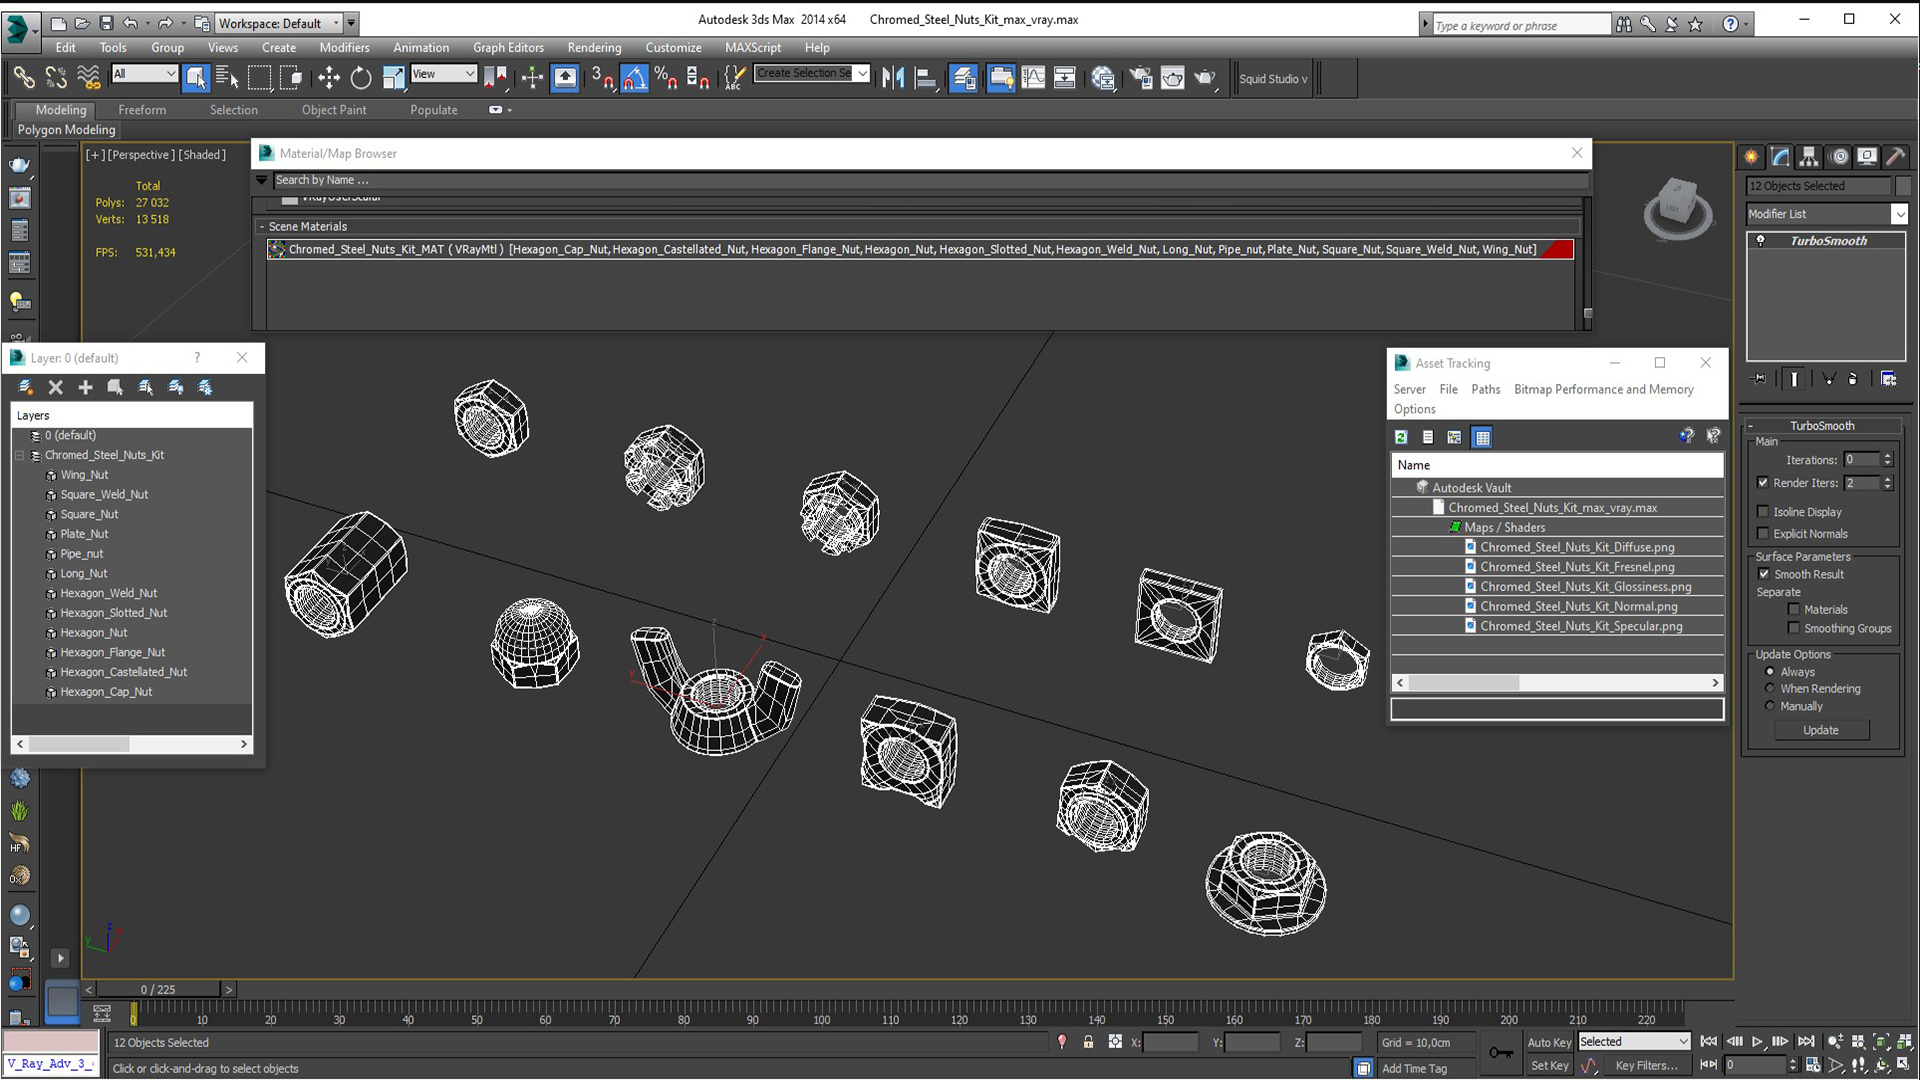1920x1080 pixels.
Task: Open Select by Name list
Action: point(227,78)
